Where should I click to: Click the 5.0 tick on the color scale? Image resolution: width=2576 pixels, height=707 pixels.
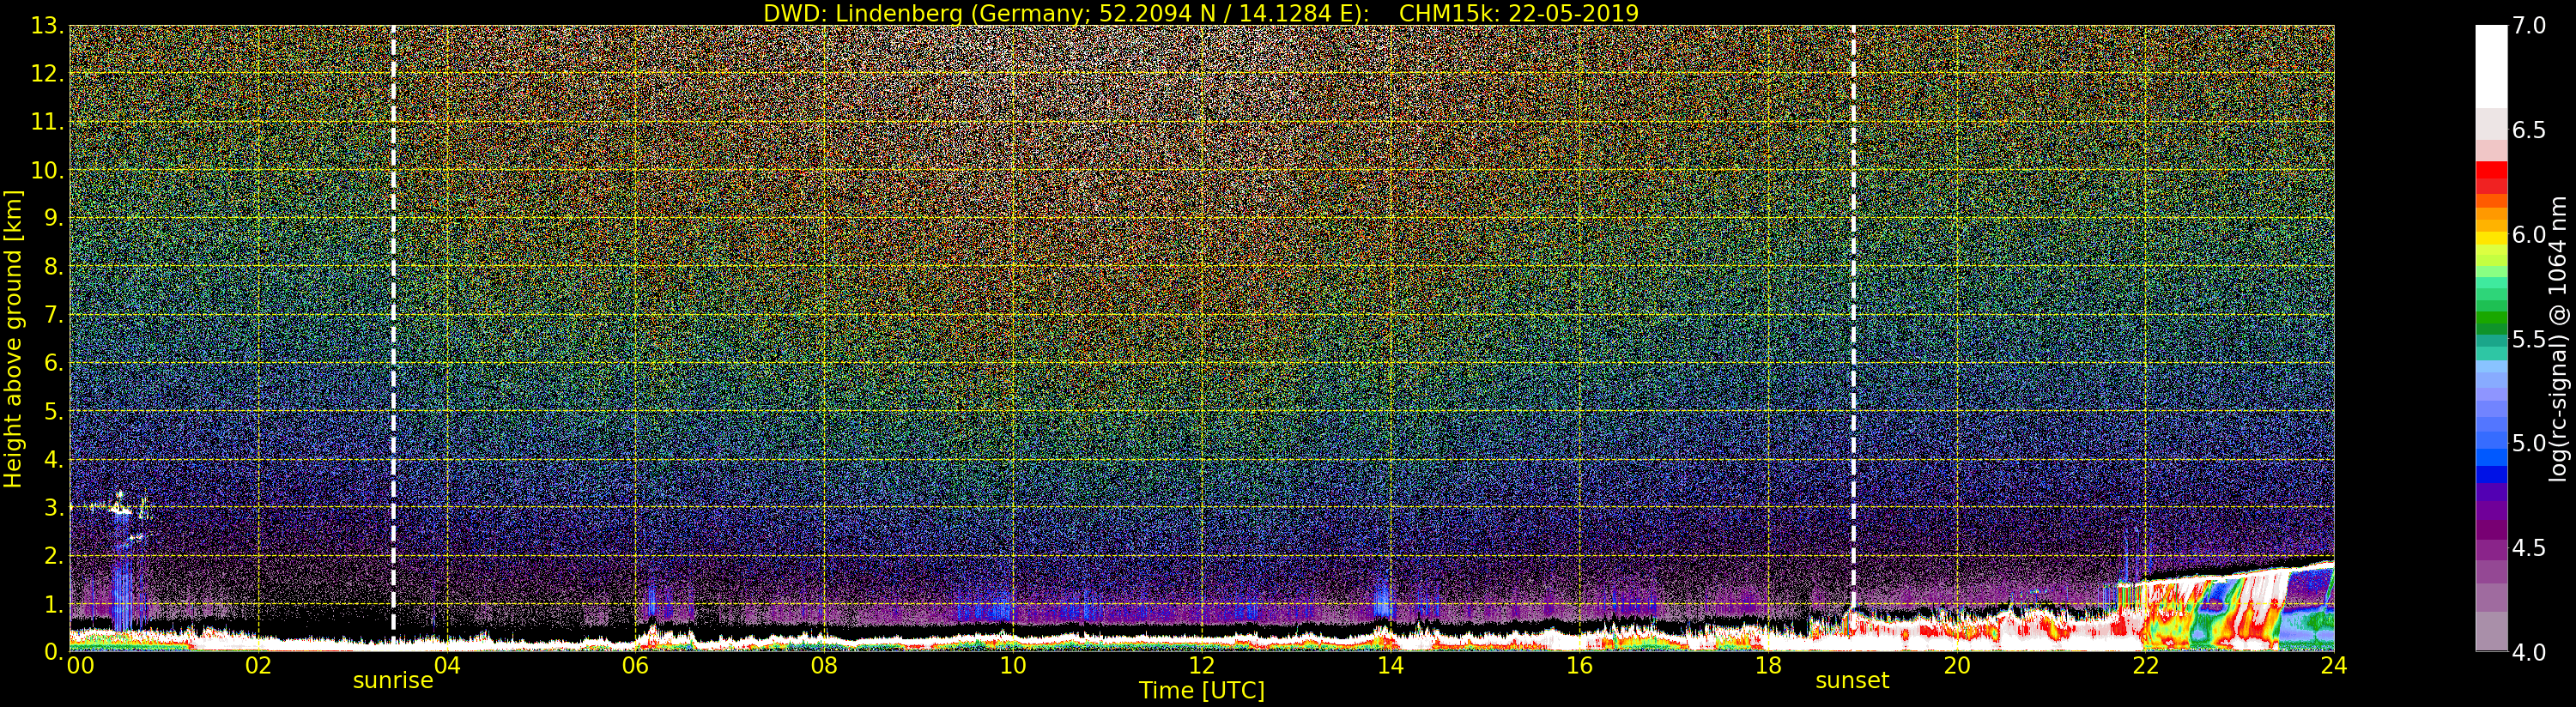2529,443
